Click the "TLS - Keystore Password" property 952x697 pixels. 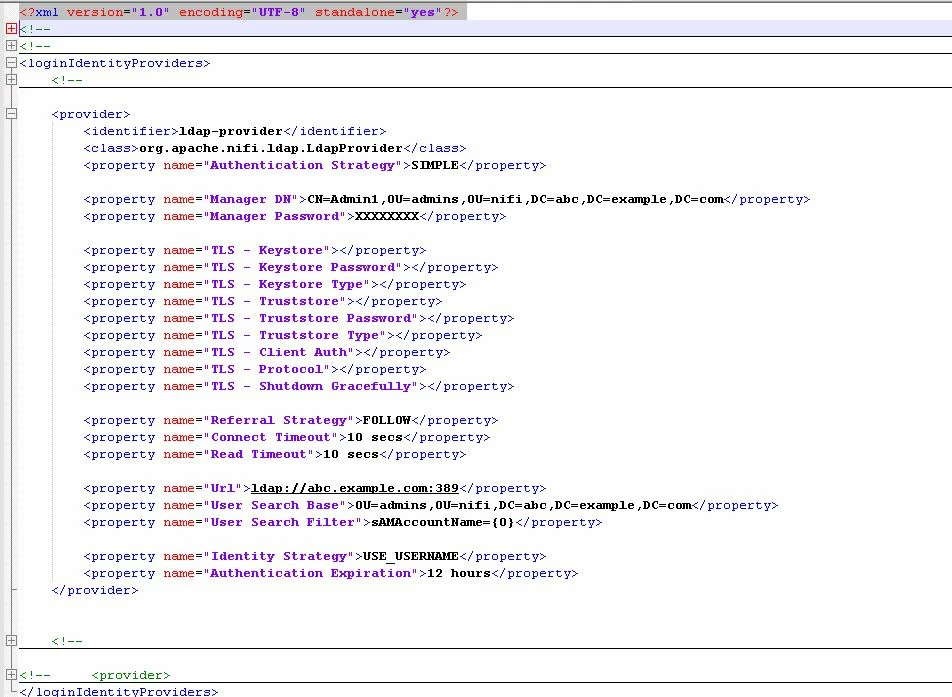[x=291, y=267]
